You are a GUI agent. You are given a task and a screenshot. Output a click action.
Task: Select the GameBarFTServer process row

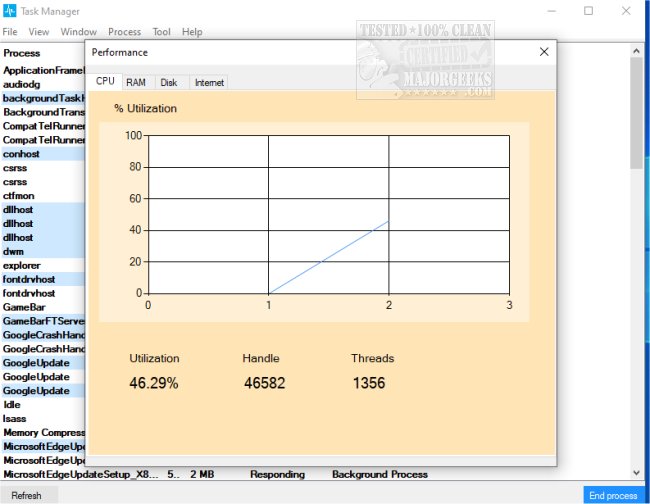tap(43, 321)
